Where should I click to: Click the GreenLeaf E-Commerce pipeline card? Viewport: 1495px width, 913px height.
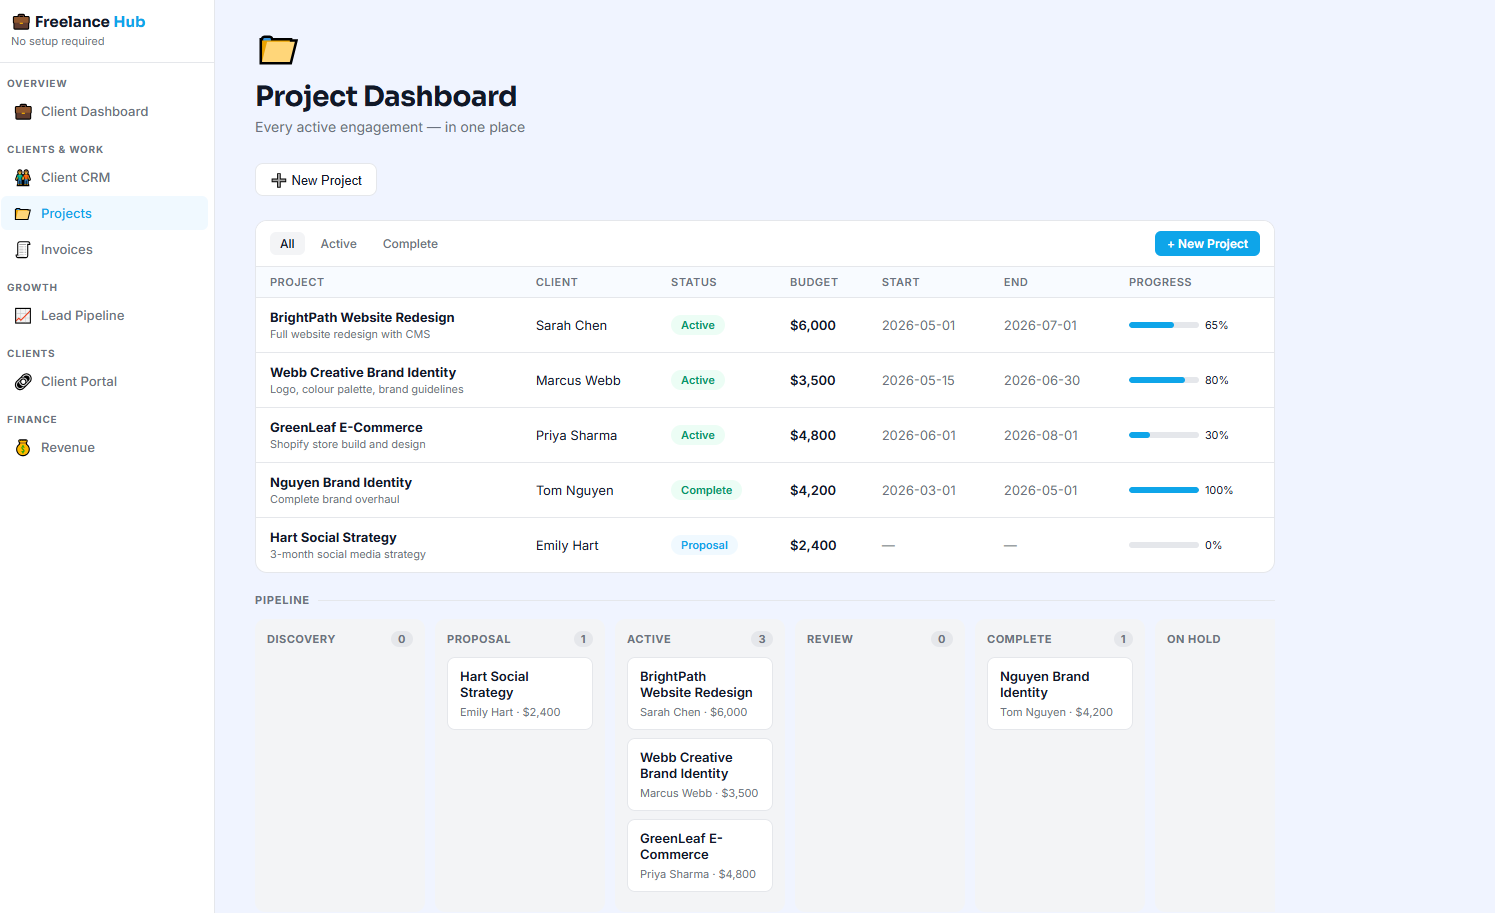click(x=700, y=855)
